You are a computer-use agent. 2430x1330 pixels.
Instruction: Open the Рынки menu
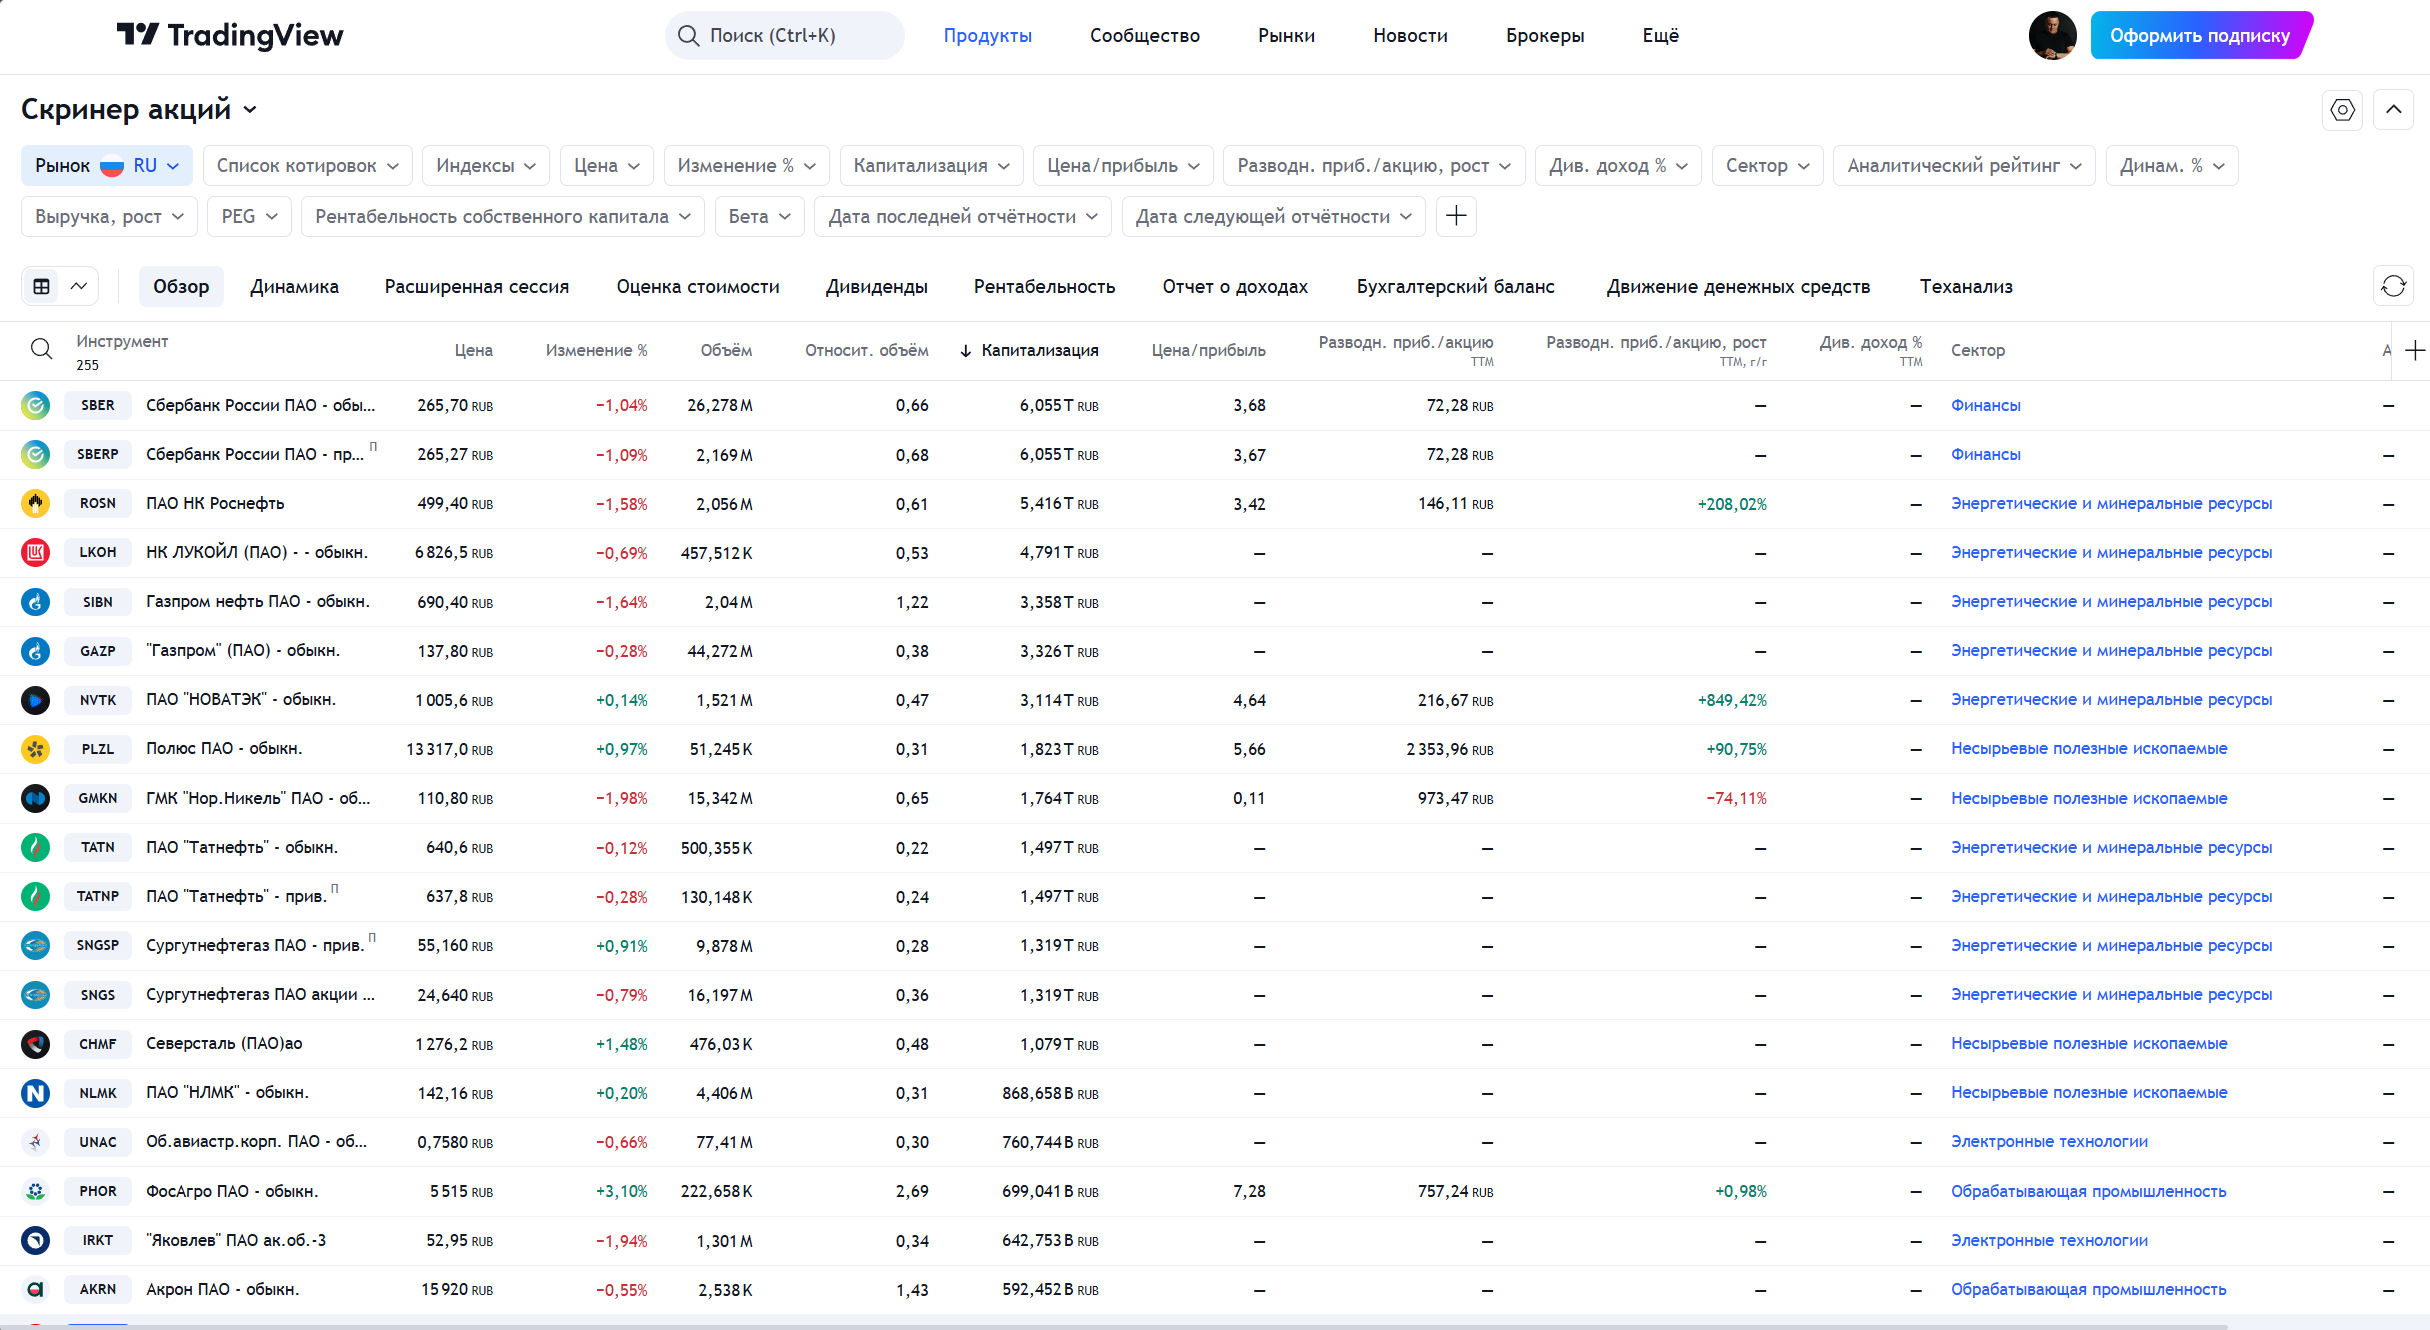(1286, 35)
